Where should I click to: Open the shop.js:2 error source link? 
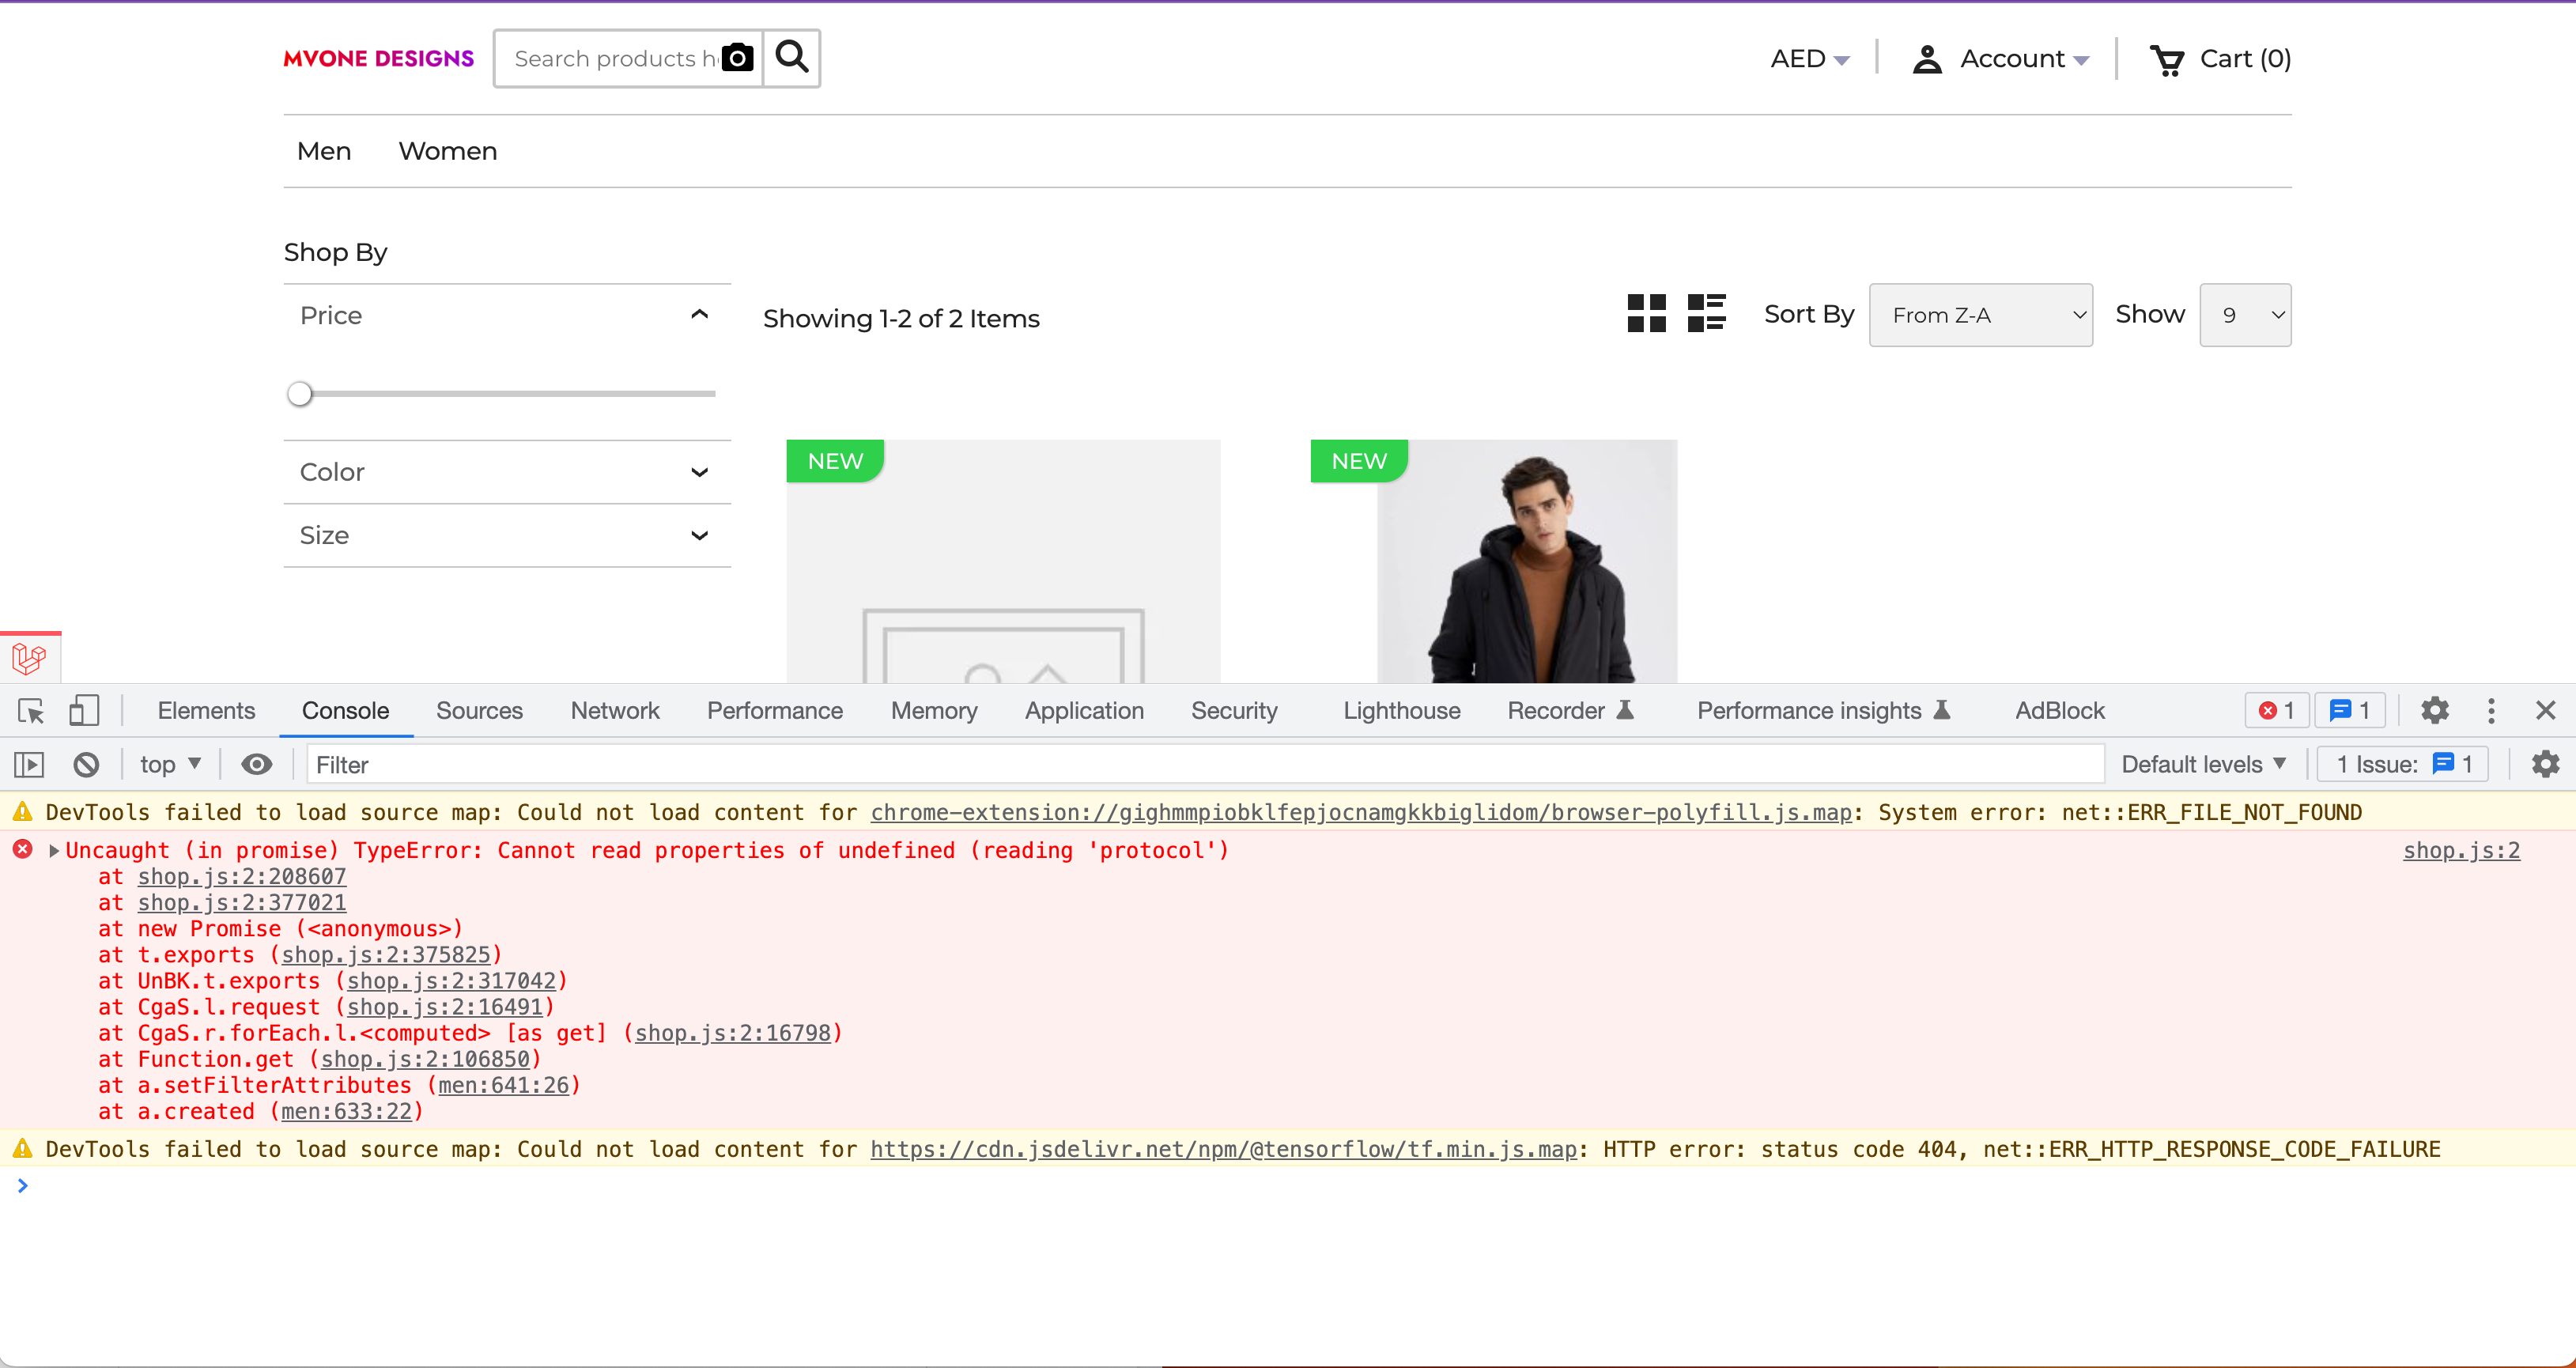2461,850
